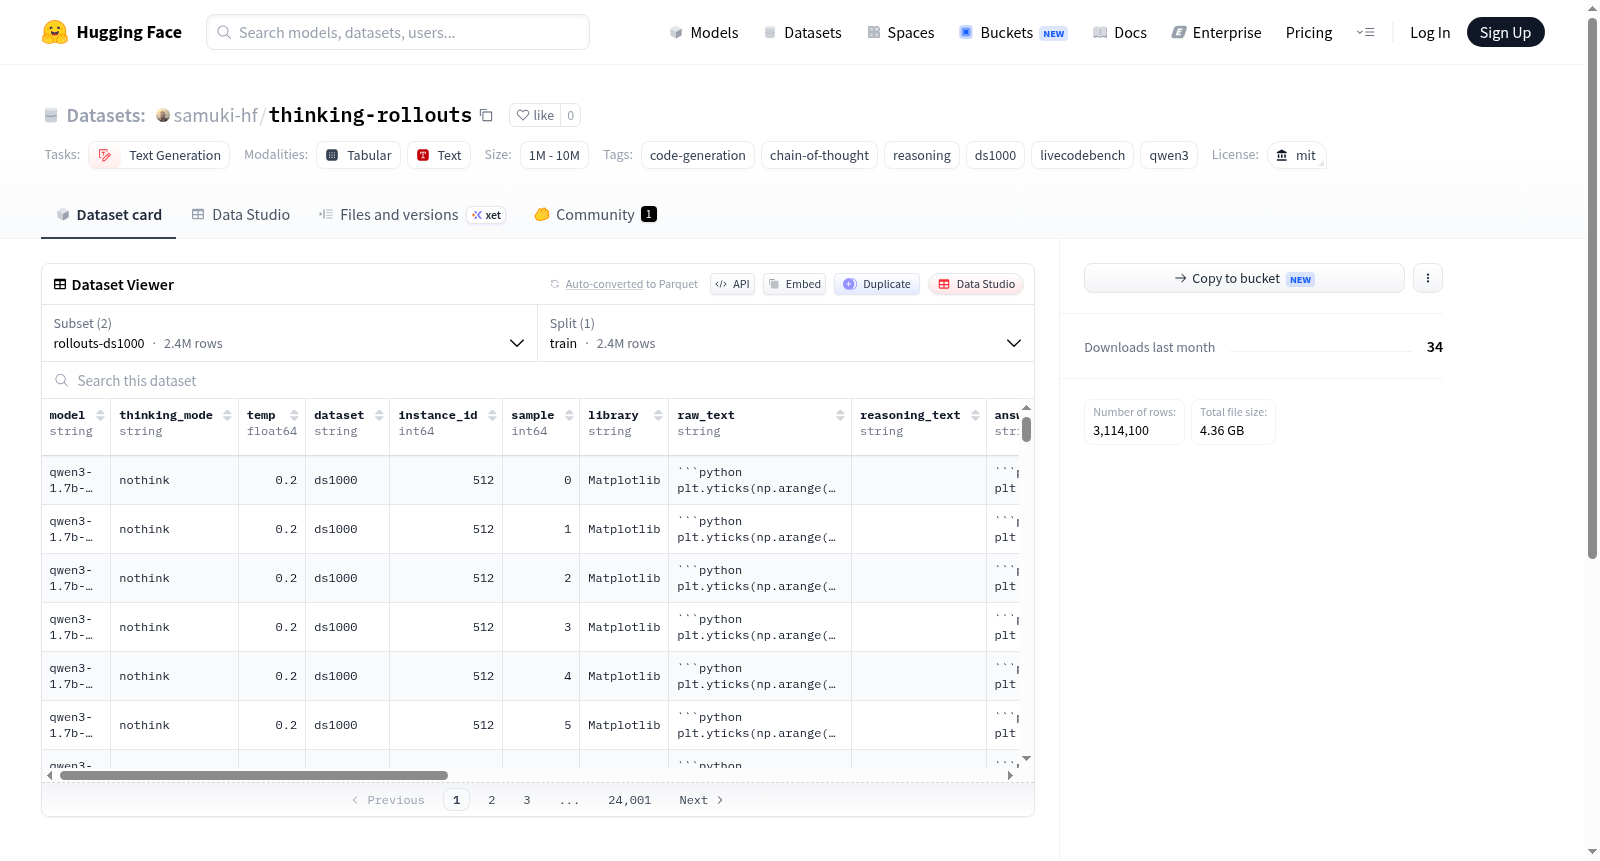Click the livecodebench tag
Screen dimensions: 1600x861
click(x=1082, y=155)
